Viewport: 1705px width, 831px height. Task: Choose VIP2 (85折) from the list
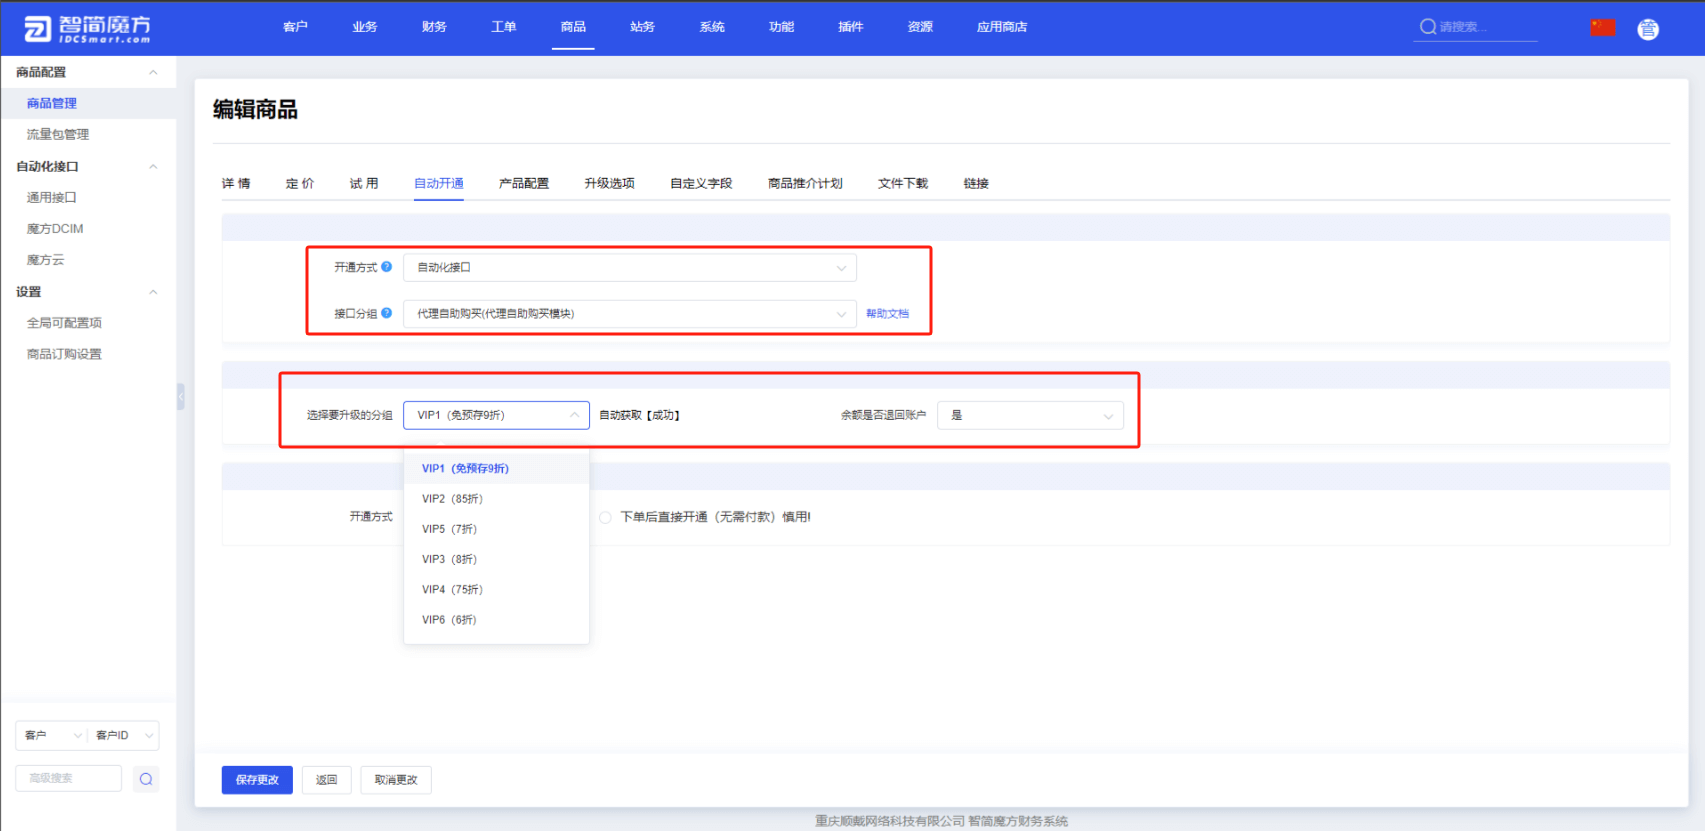tap(496, 498)
